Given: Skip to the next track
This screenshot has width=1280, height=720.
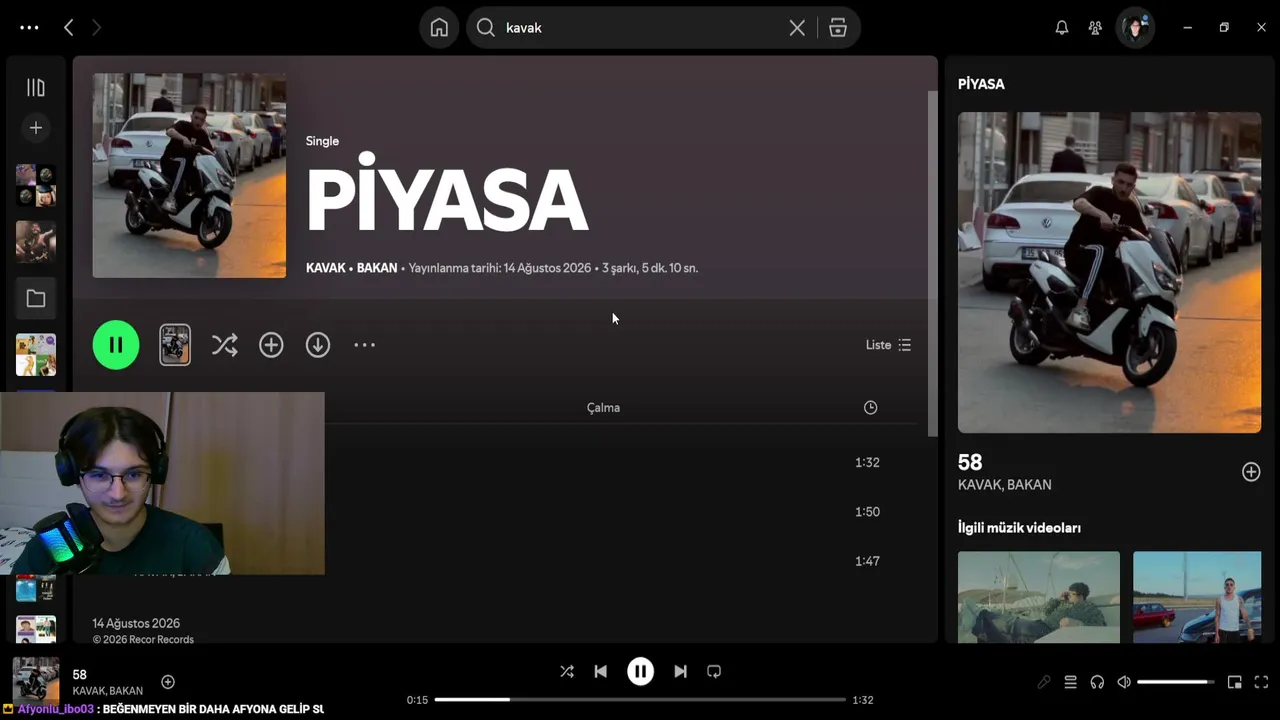Looking at the screenshot, I should tap(680, 672).
